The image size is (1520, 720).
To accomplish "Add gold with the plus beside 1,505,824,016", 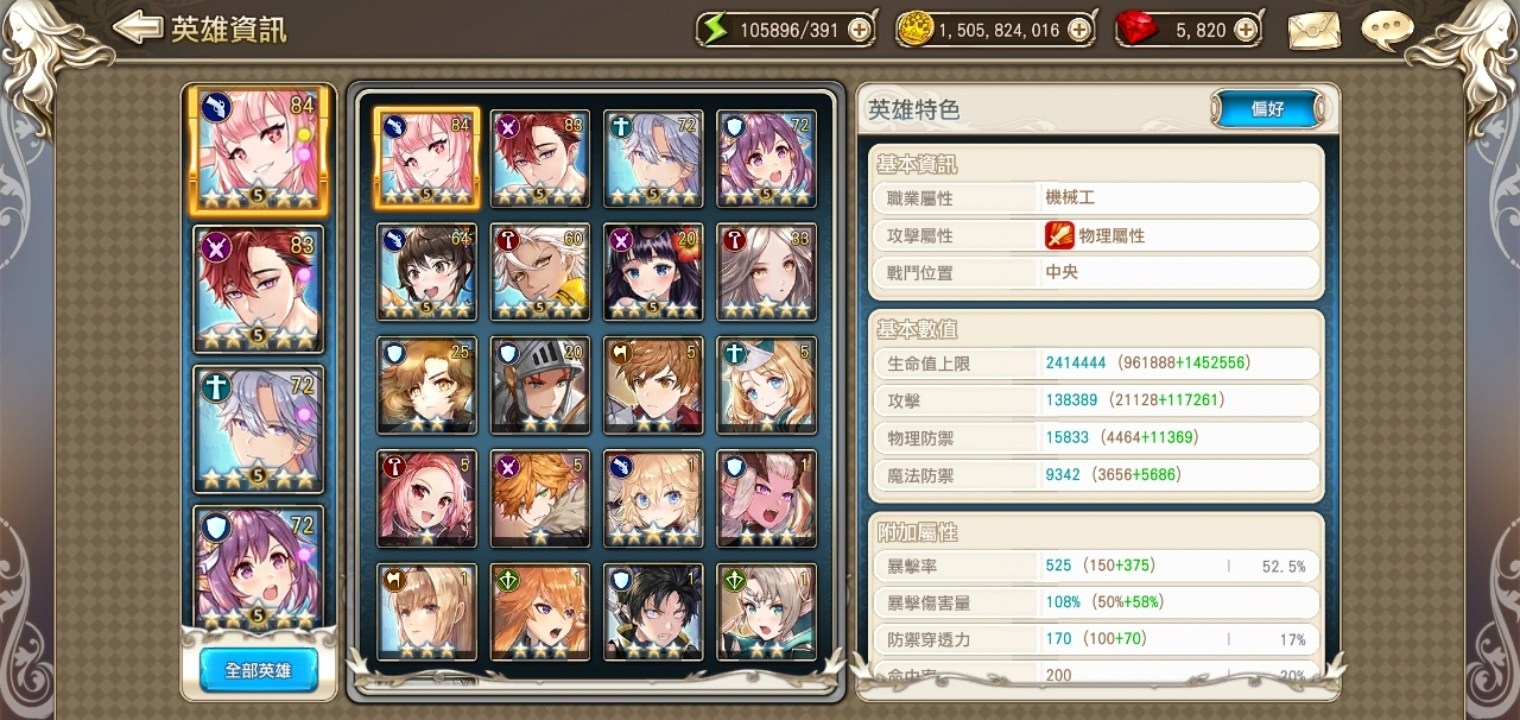I will [1078, 30].
